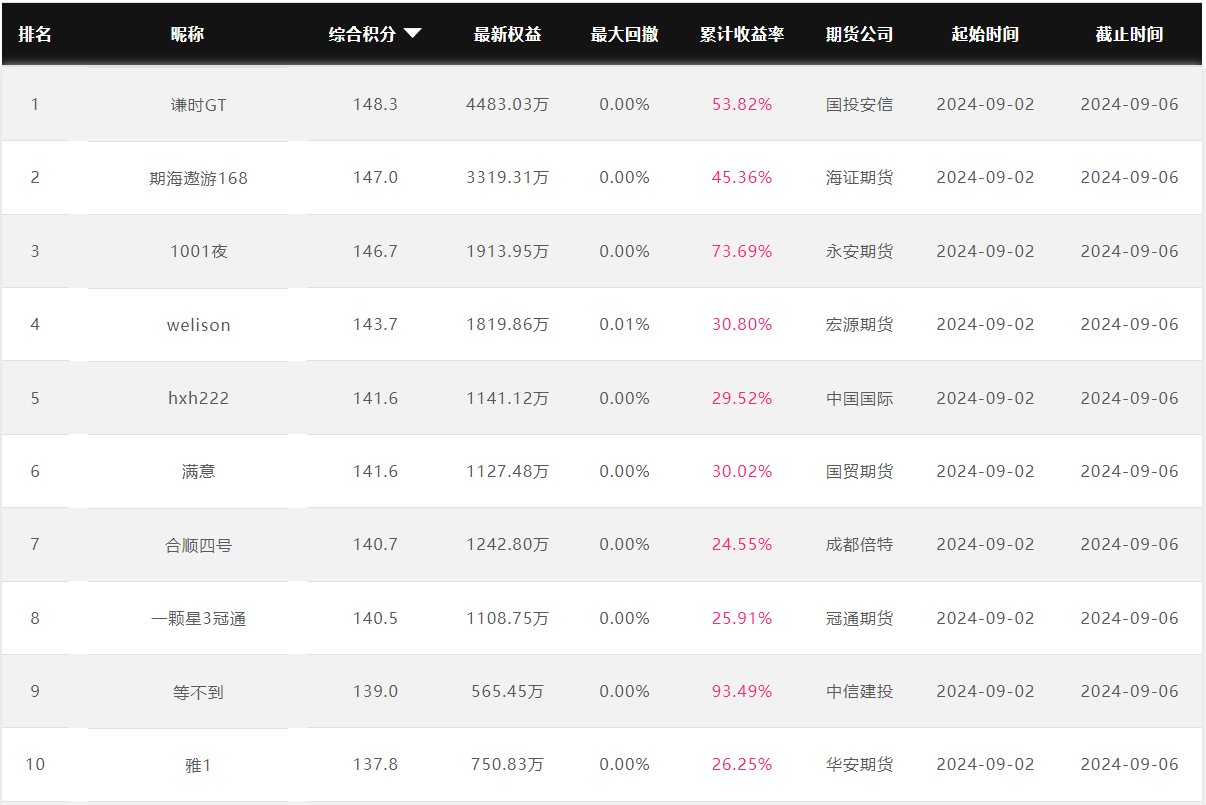Image resolution: width=1206 pixels, height=805 pixels.
Task: Click score value 140.7
Action: pyautogui.click(x=375, y=544)
